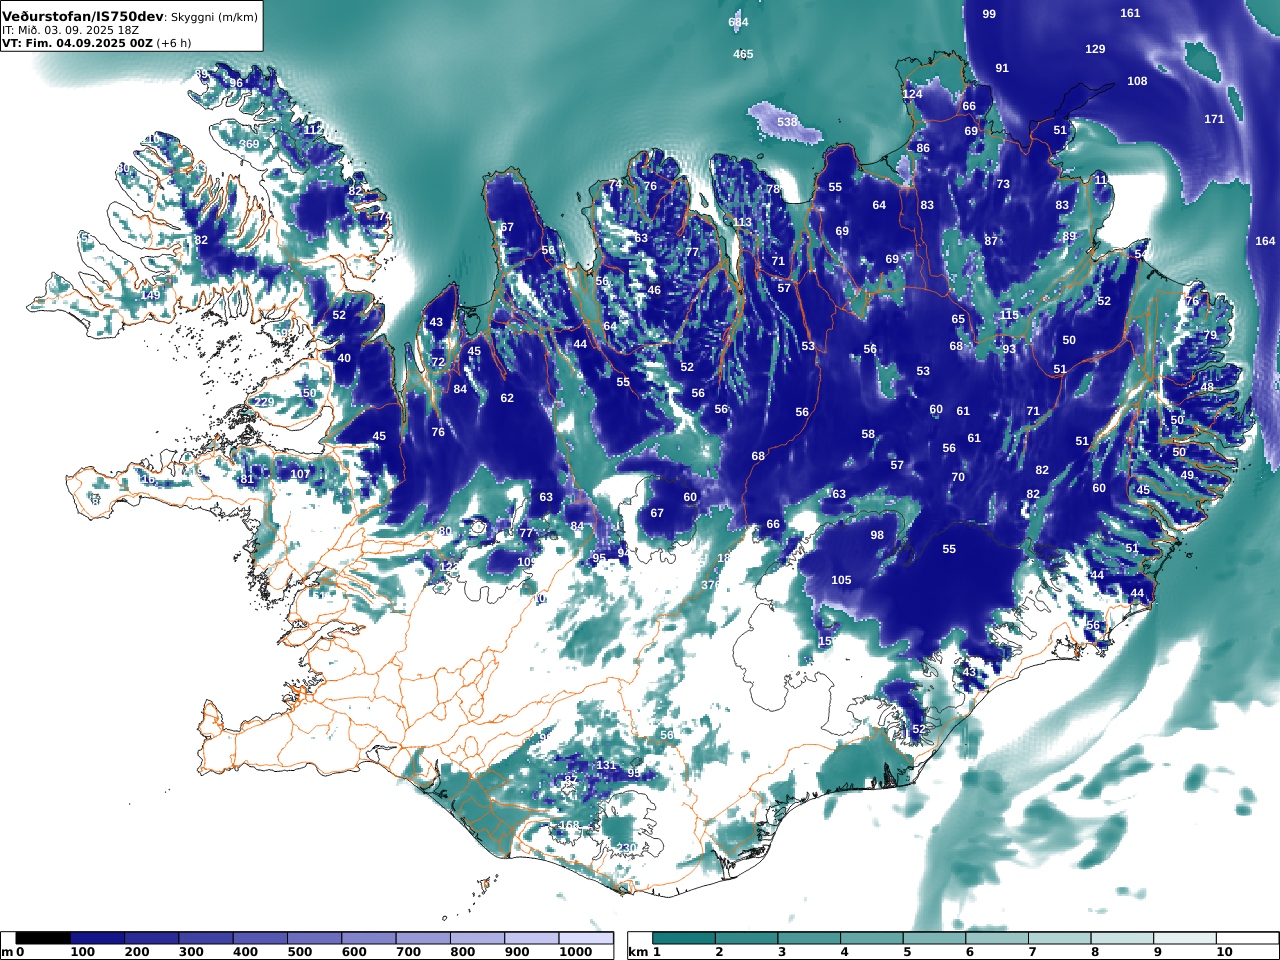Click the 129 value in the northeast sea

click(x=1095, y=49)
